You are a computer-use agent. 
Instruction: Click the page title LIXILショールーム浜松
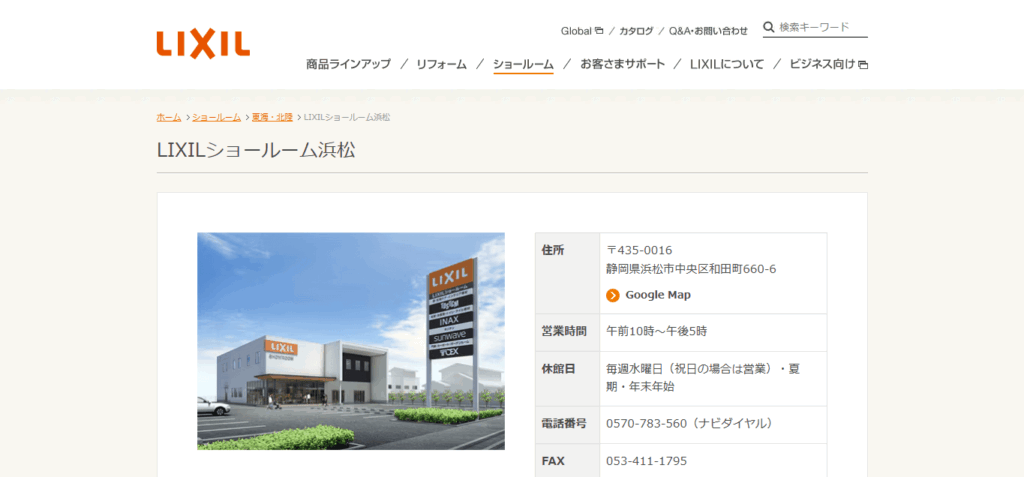256,150
